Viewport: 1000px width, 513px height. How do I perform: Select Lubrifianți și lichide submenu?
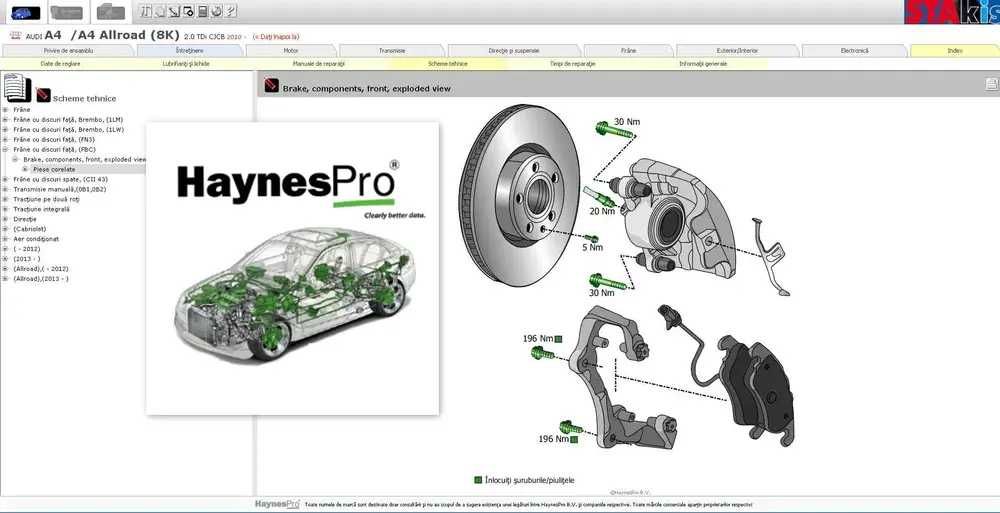(x=186, y=64)
